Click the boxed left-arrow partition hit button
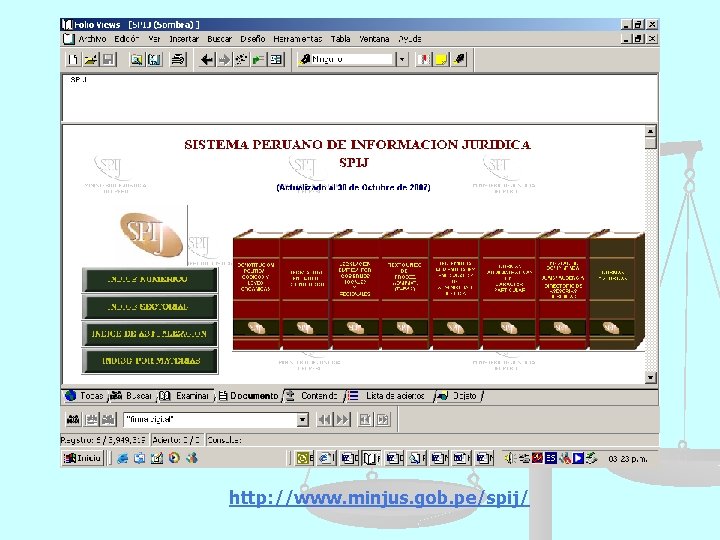720x540 pixels. tap(365, 419)
